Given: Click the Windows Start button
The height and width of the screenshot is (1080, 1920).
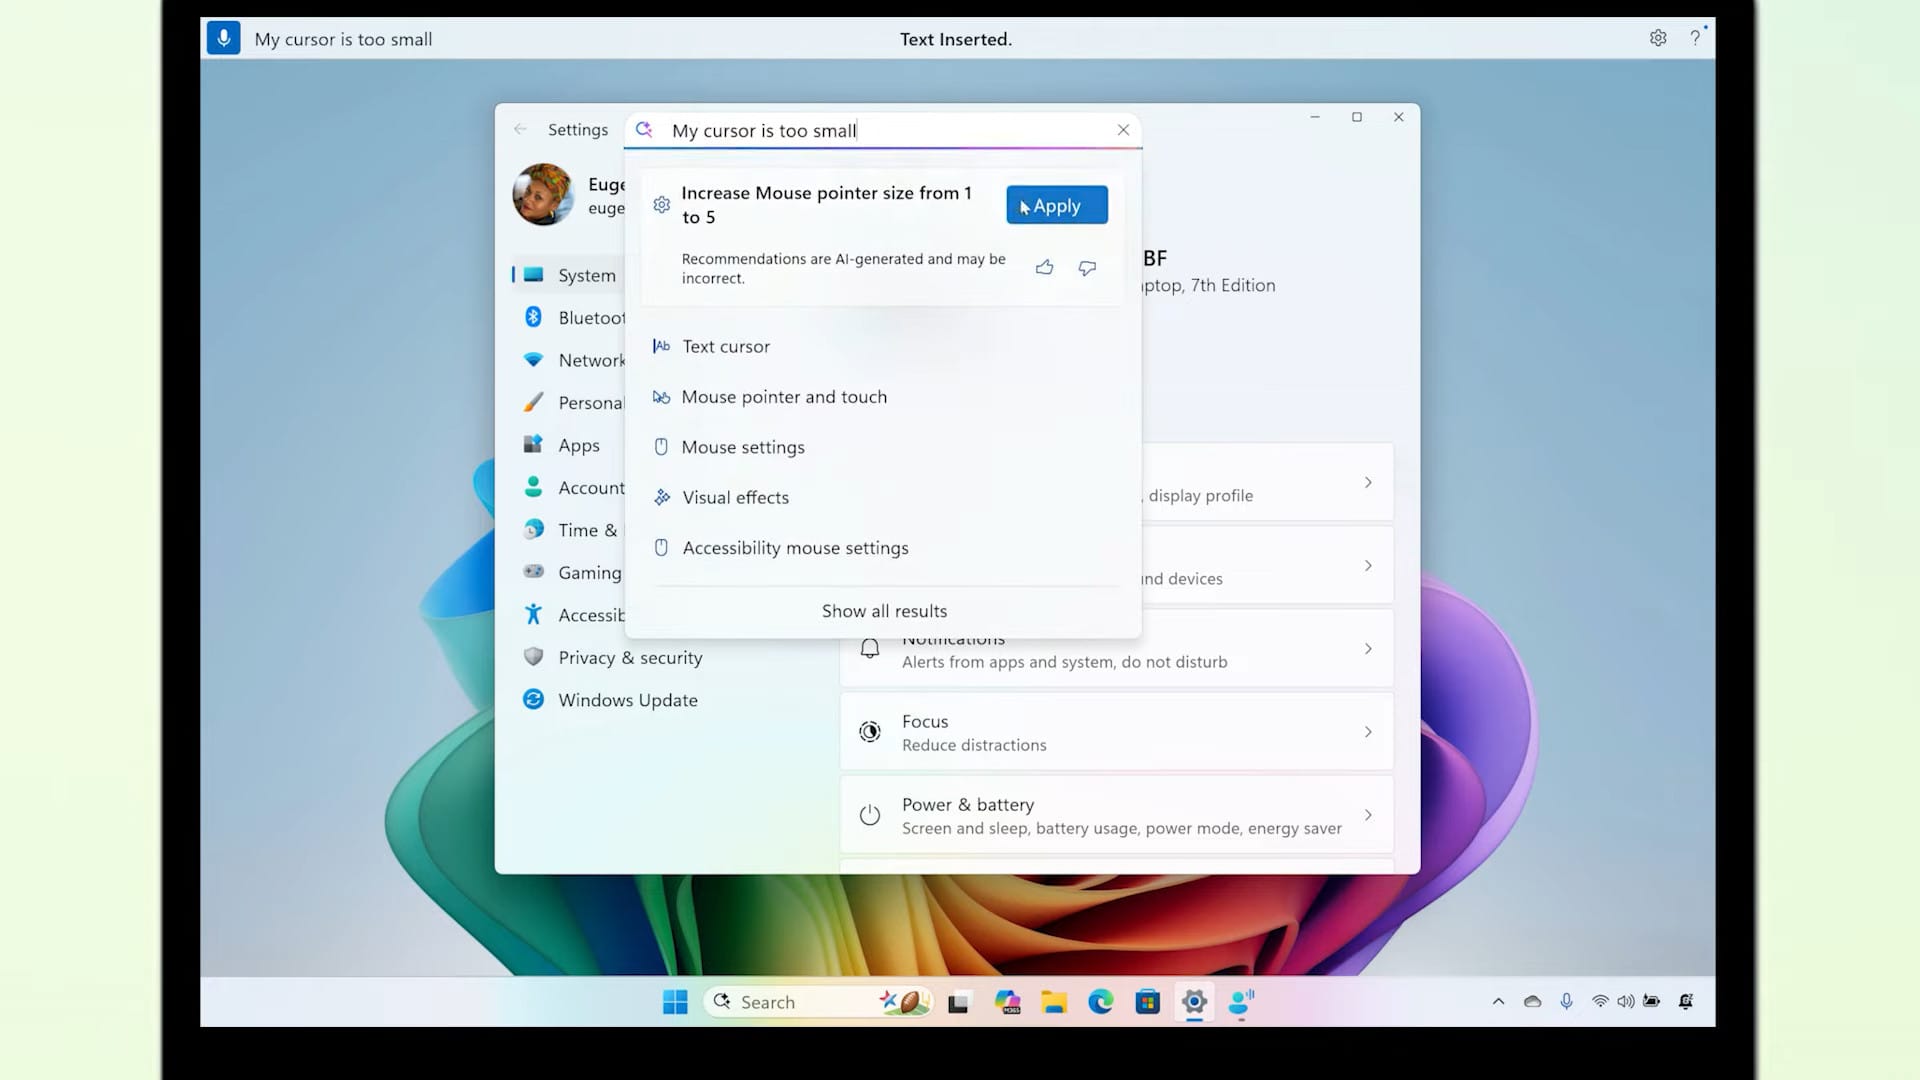Looking at the screenshot, I should (675, 1001).
